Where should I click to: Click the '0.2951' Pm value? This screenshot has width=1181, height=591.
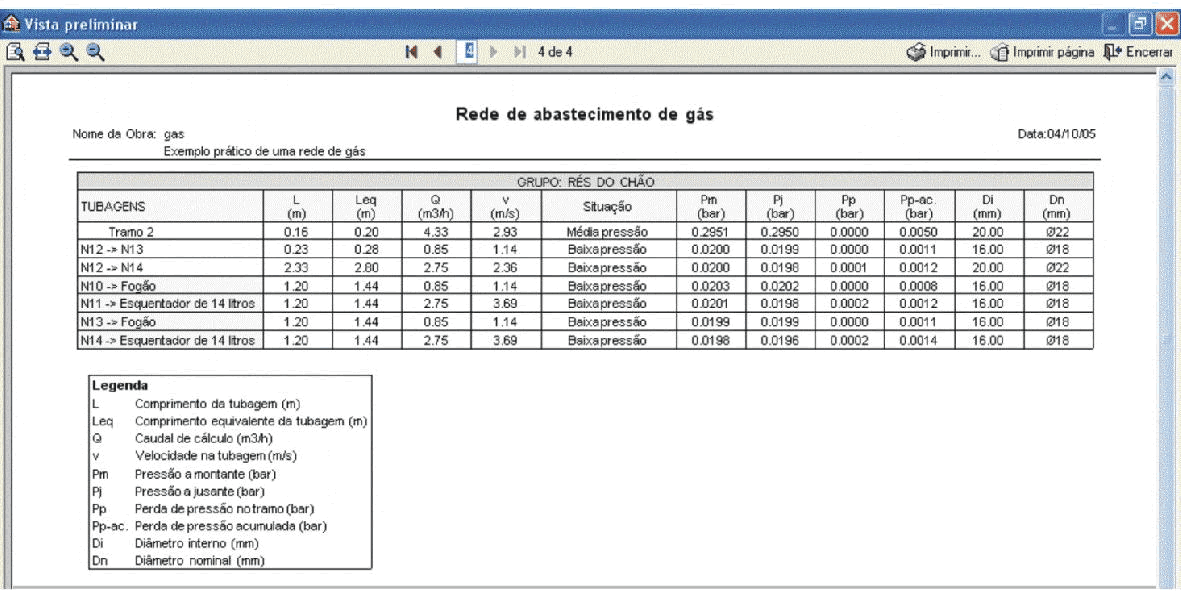click(x=709, y=232)
